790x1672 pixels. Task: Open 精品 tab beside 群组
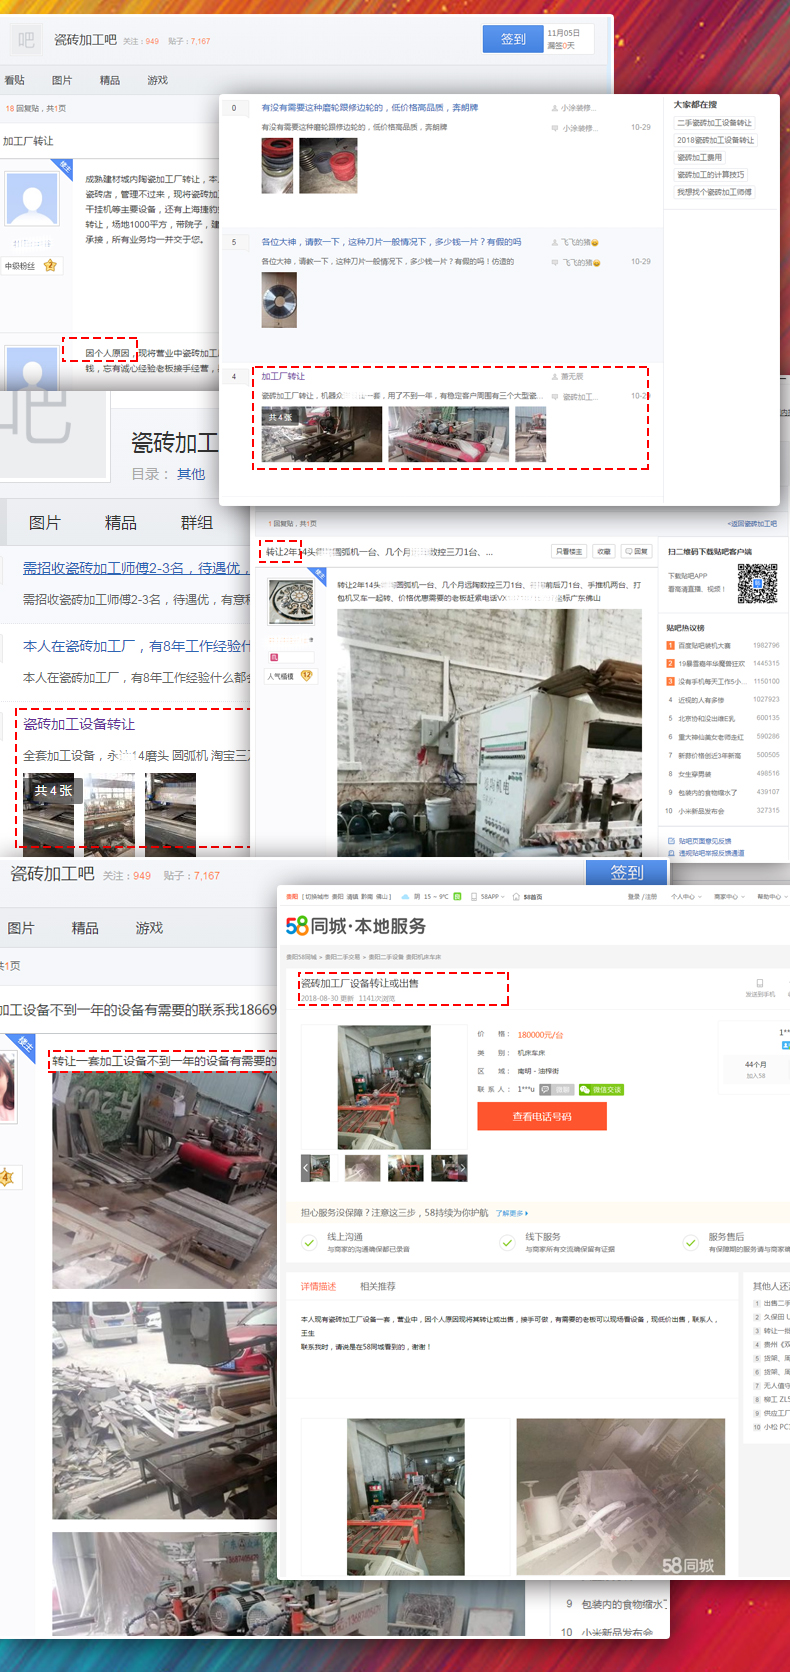(120, 523)
